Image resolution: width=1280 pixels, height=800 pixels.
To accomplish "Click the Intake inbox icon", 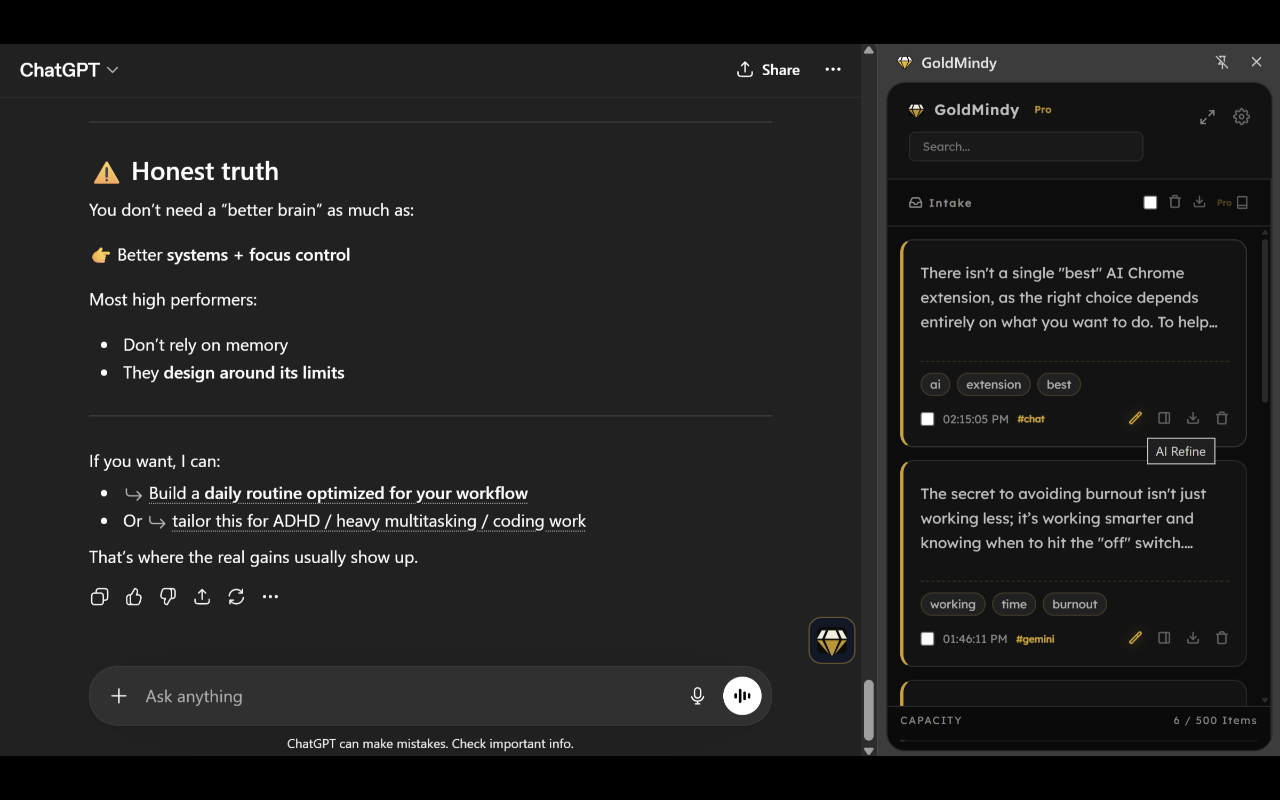I will [x=915, y=203].
